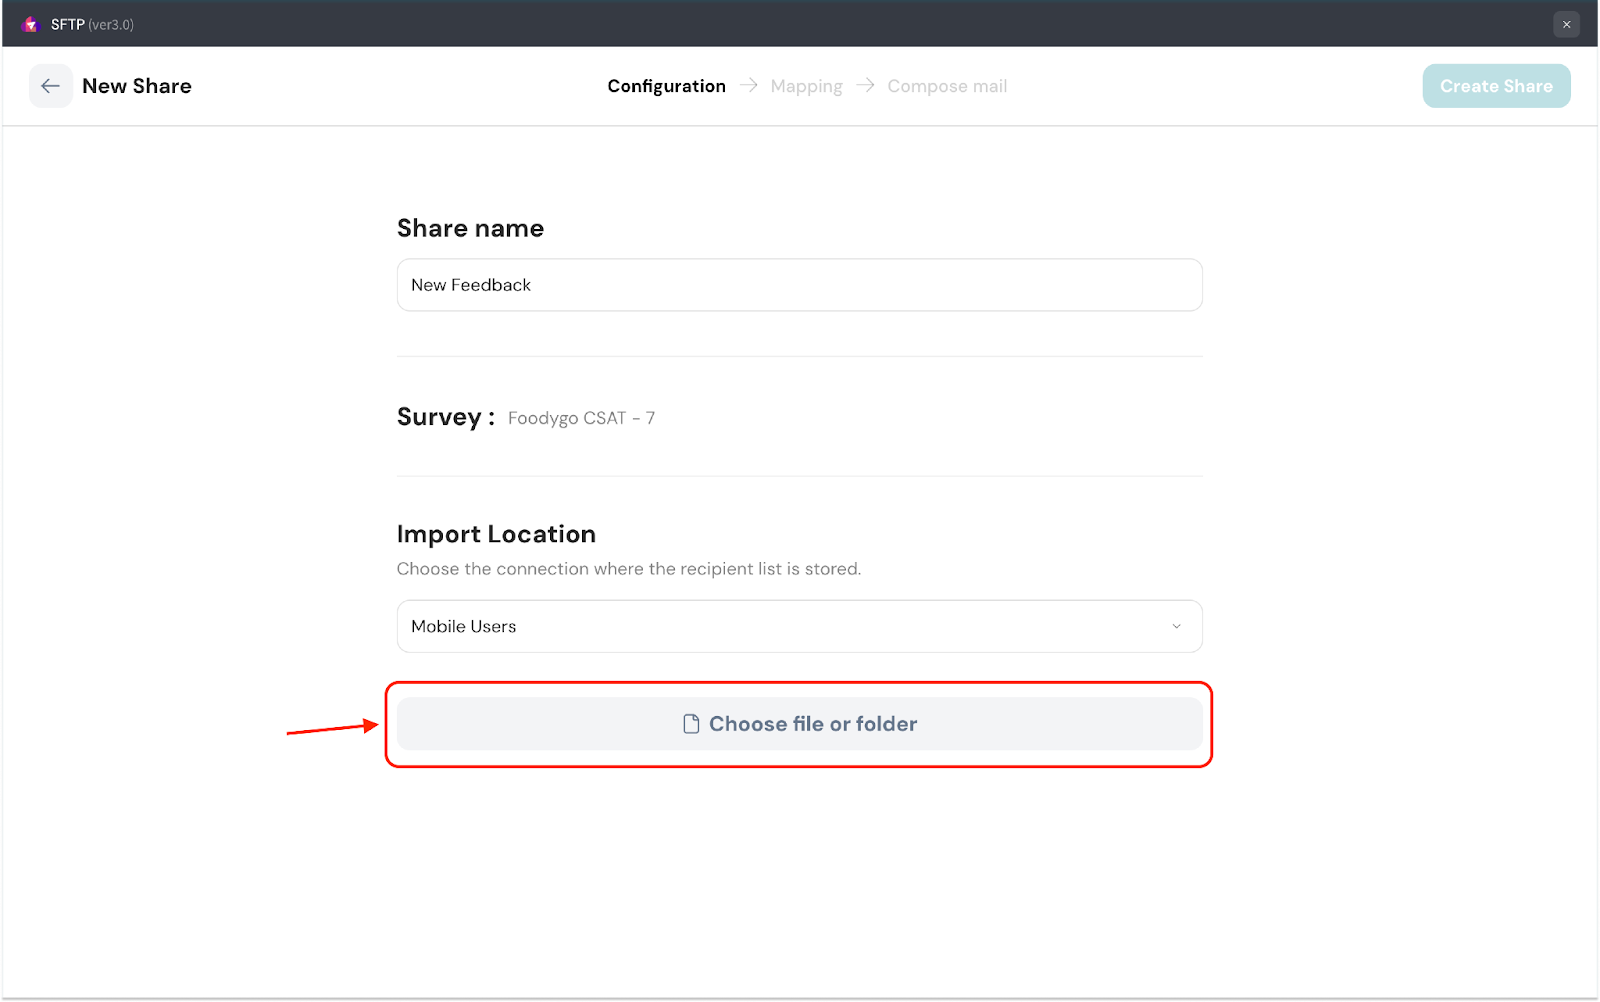Click the arrow between Configuration and Mapping

[748, 86]
